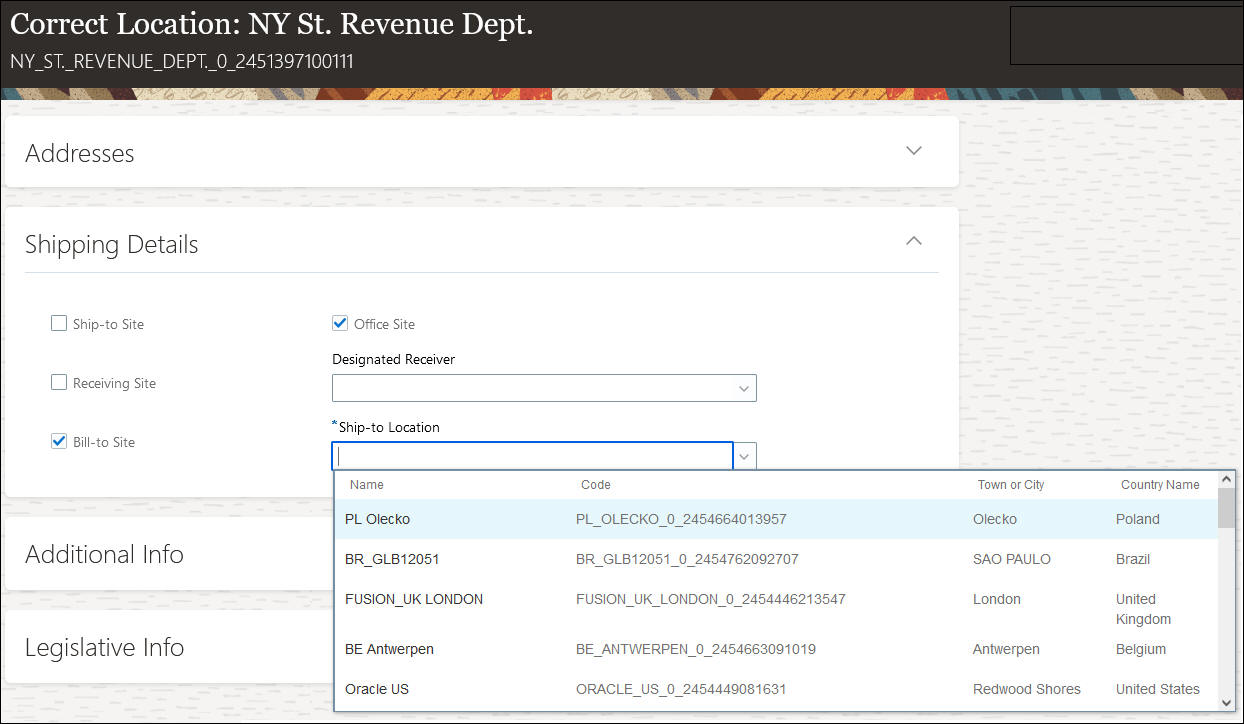Click the dropdown list scrollbar thumb
Image resolution: width=1244 pixels, height=724 pixels.
(1226, 508)
